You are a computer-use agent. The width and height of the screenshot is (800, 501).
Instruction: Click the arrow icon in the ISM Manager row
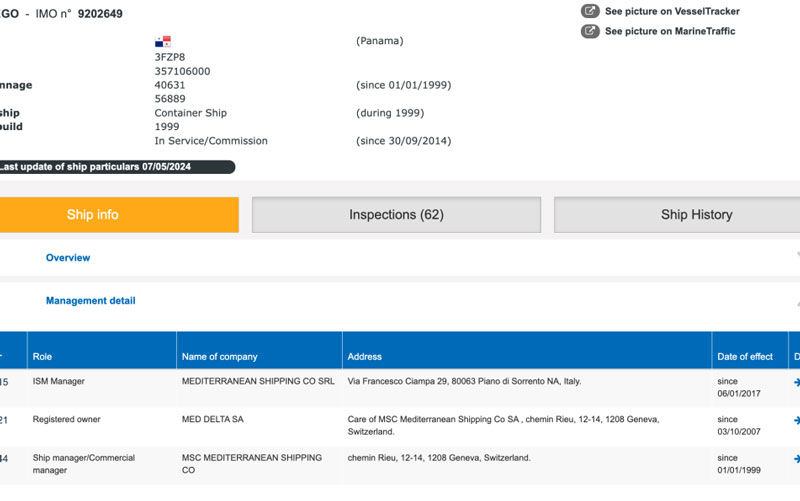[796, 382]
